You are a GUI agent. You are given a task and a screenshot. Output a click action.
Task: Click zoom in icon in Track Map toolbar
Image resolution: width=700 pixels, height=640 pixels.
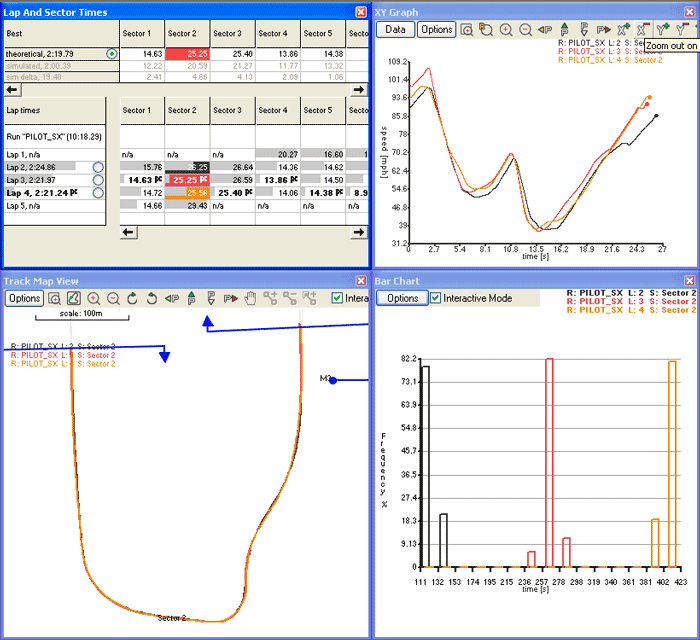point(93,298)
